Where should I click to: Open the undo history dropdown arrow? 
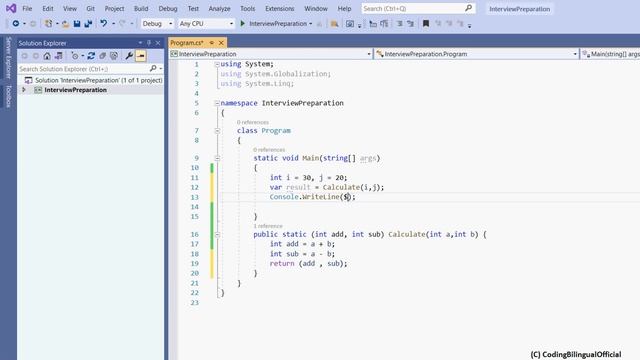point(113,24)
